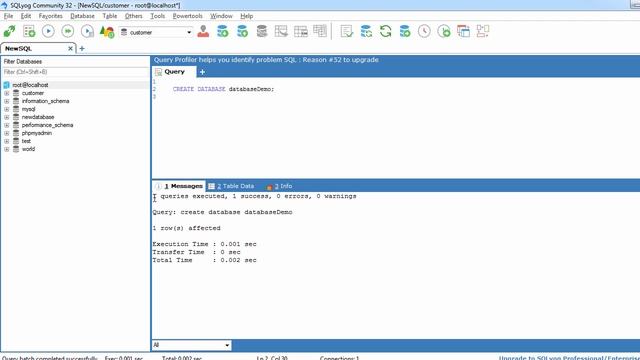Click execute and edit result icon
This screenshot has height=360, width=640.
87,31
